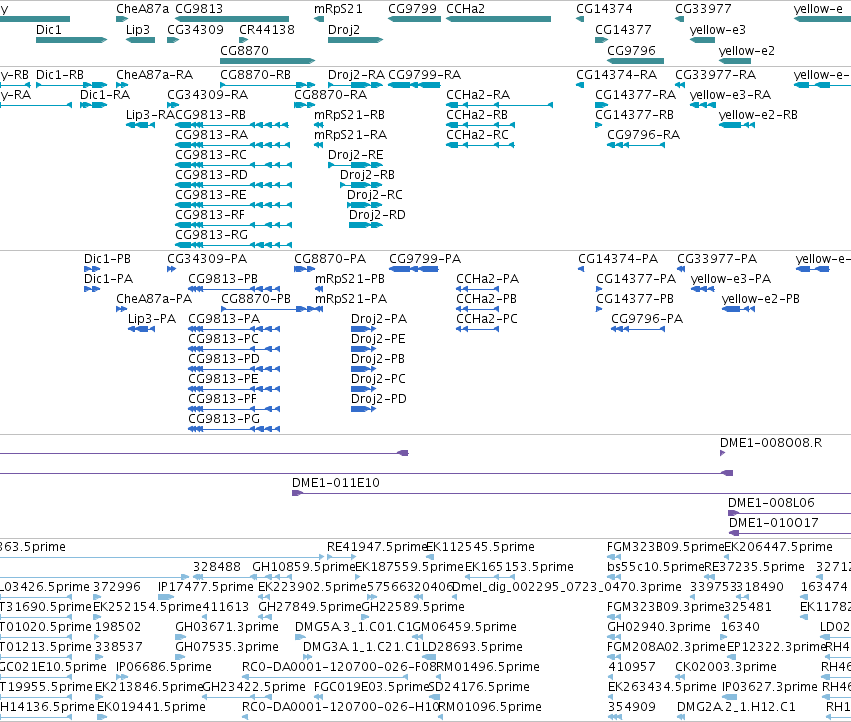Select protein Dic1-PB
The width and height of the screenshot is (851, 722).
coord(107,259)
